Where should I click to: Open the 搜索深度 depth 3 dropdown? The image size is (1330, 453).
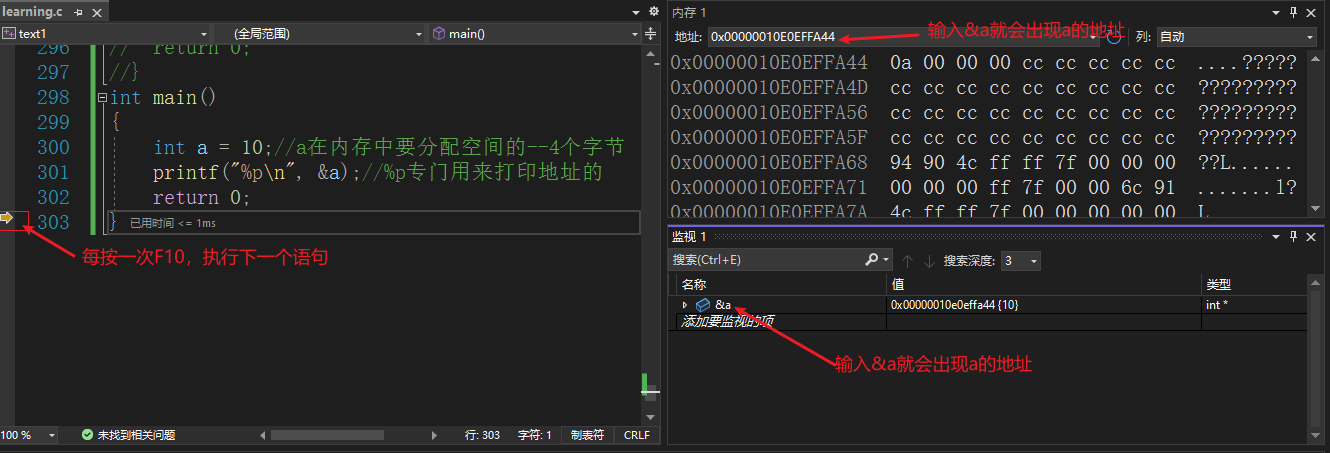point(1020,260)
